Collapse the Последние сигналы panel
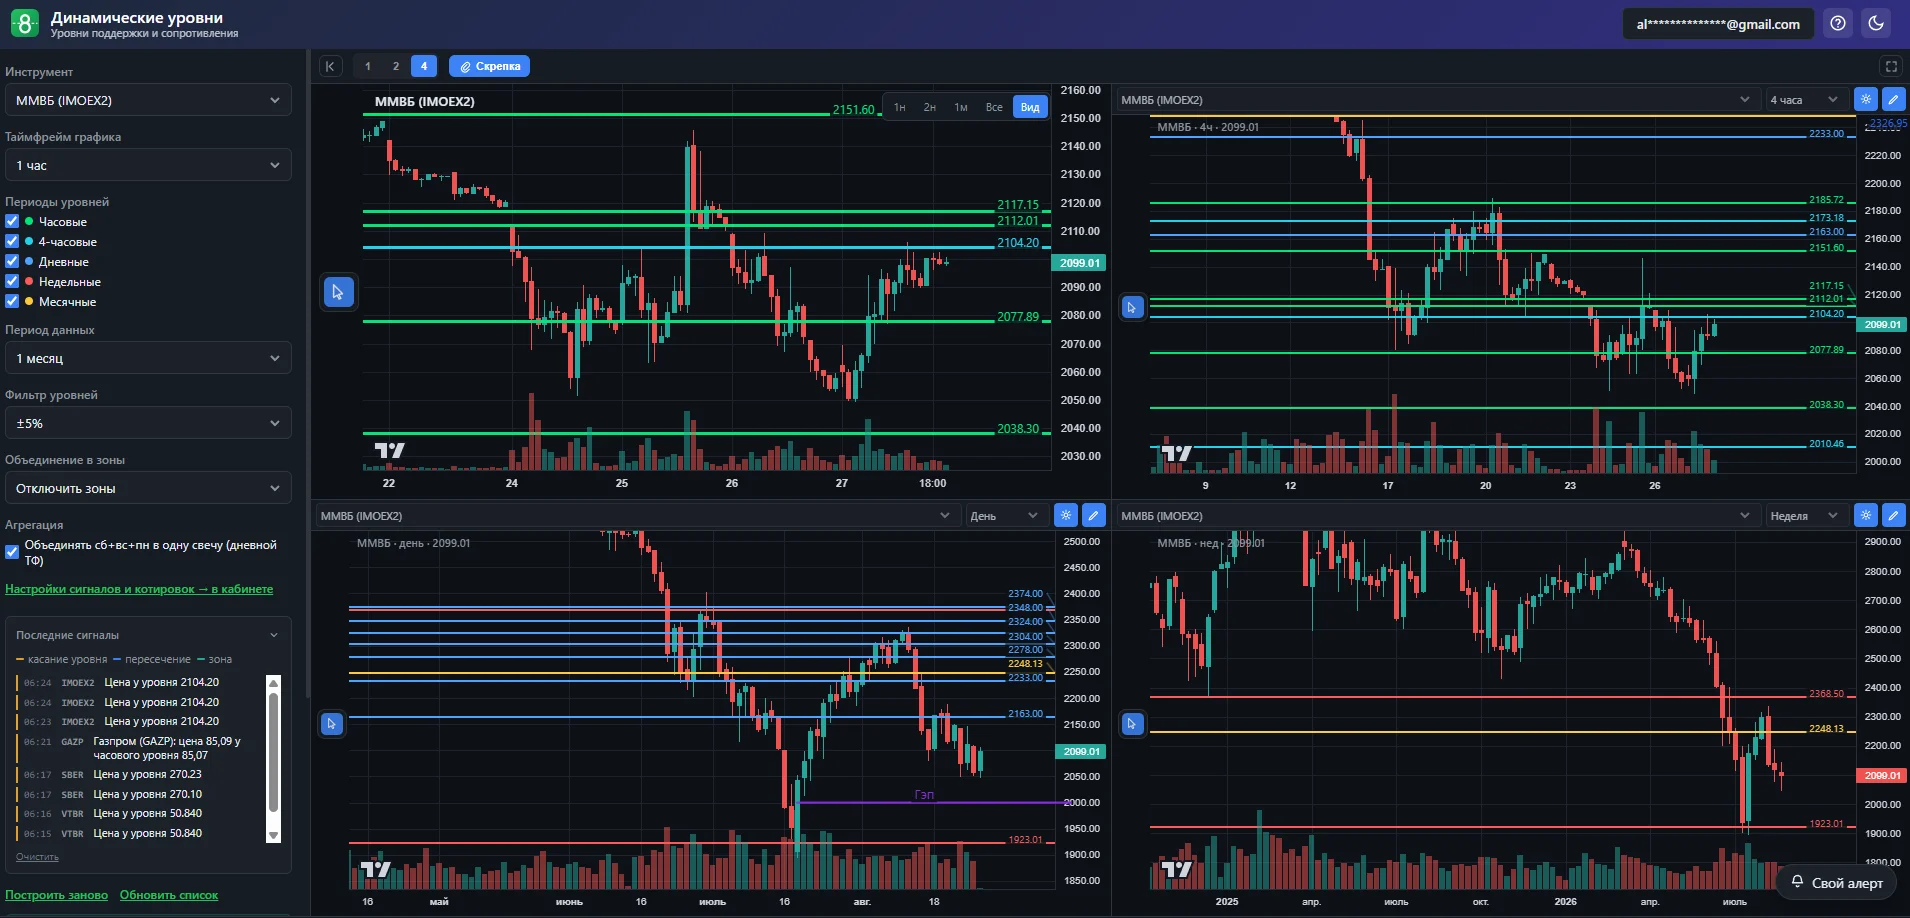Image resolution: width=1910 pixels, height=918 pixels. click(x=274, y=635)
